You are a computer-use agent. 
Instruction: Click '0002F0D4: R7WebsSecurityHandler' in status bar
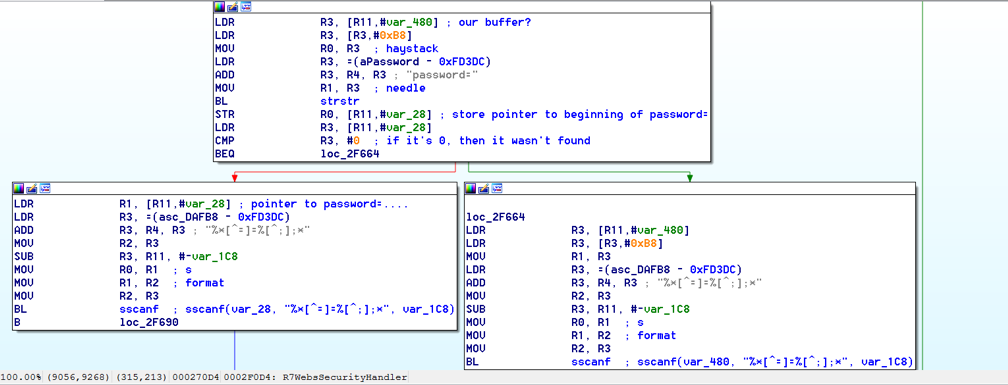315,377
